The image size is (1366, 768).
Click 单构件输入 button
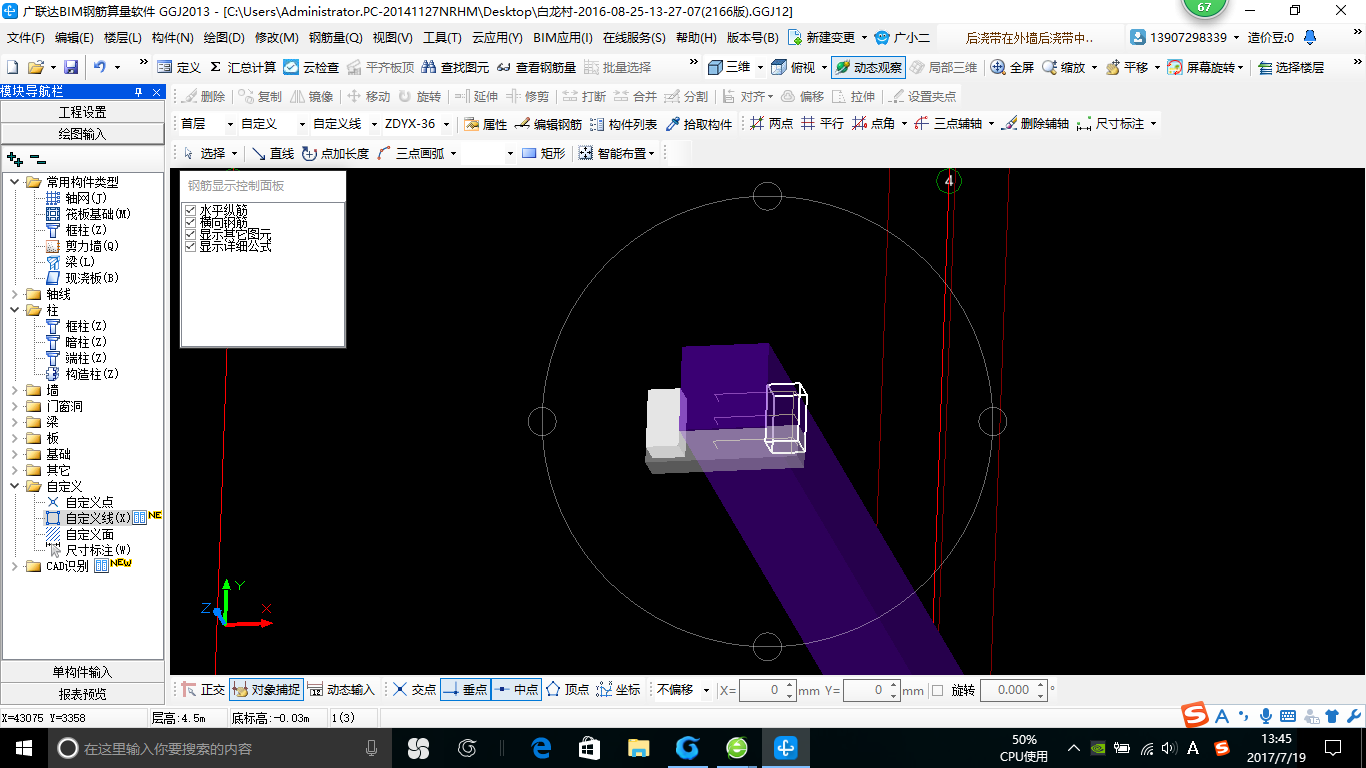click(82, 672)
